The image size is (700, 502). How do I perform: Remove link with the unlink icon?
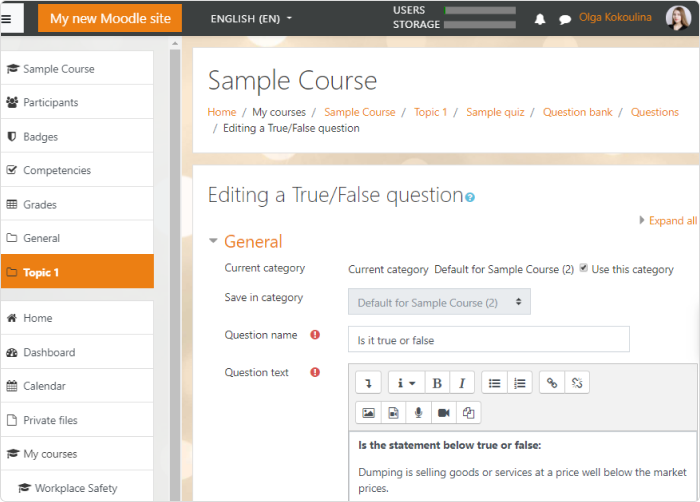(x=577, y=383)
